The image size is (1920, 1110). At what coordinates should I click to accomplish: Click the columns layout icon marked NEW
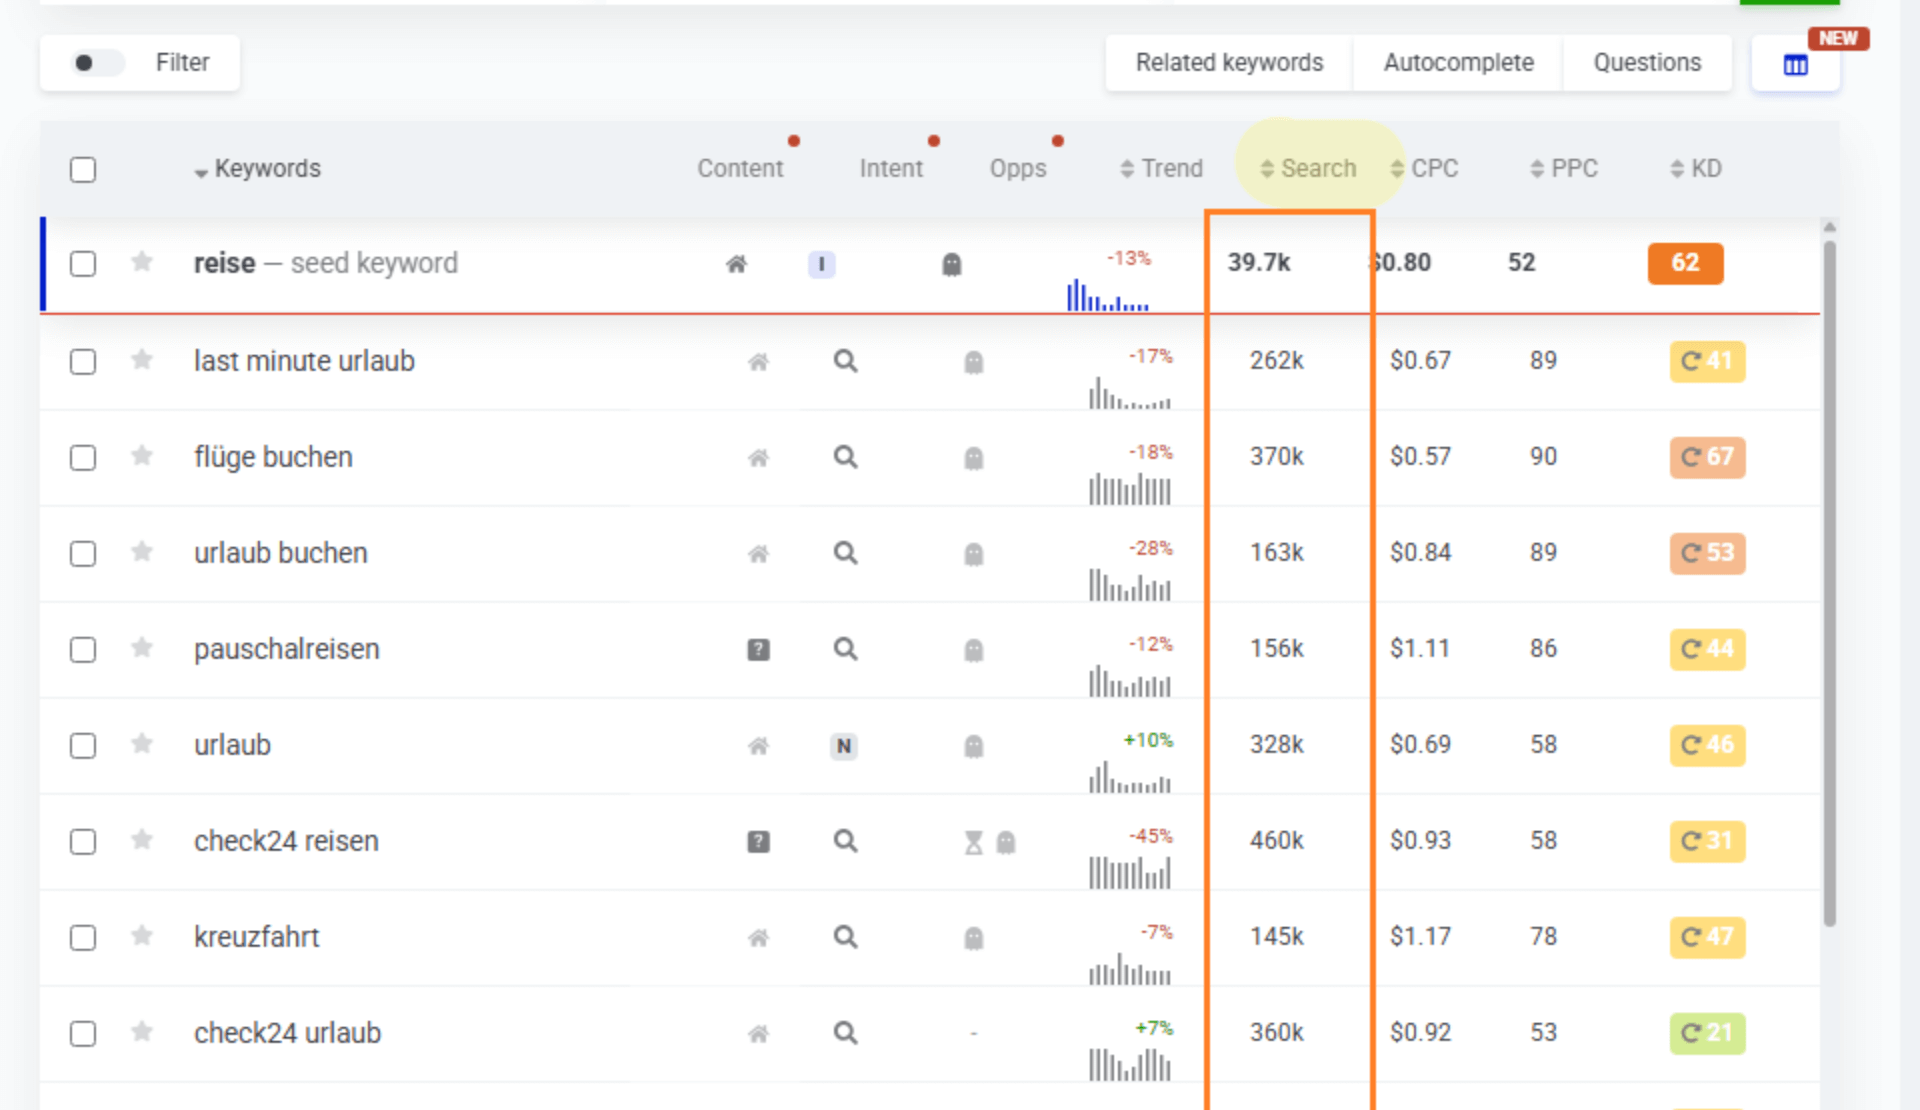(x=1795, y=65)
